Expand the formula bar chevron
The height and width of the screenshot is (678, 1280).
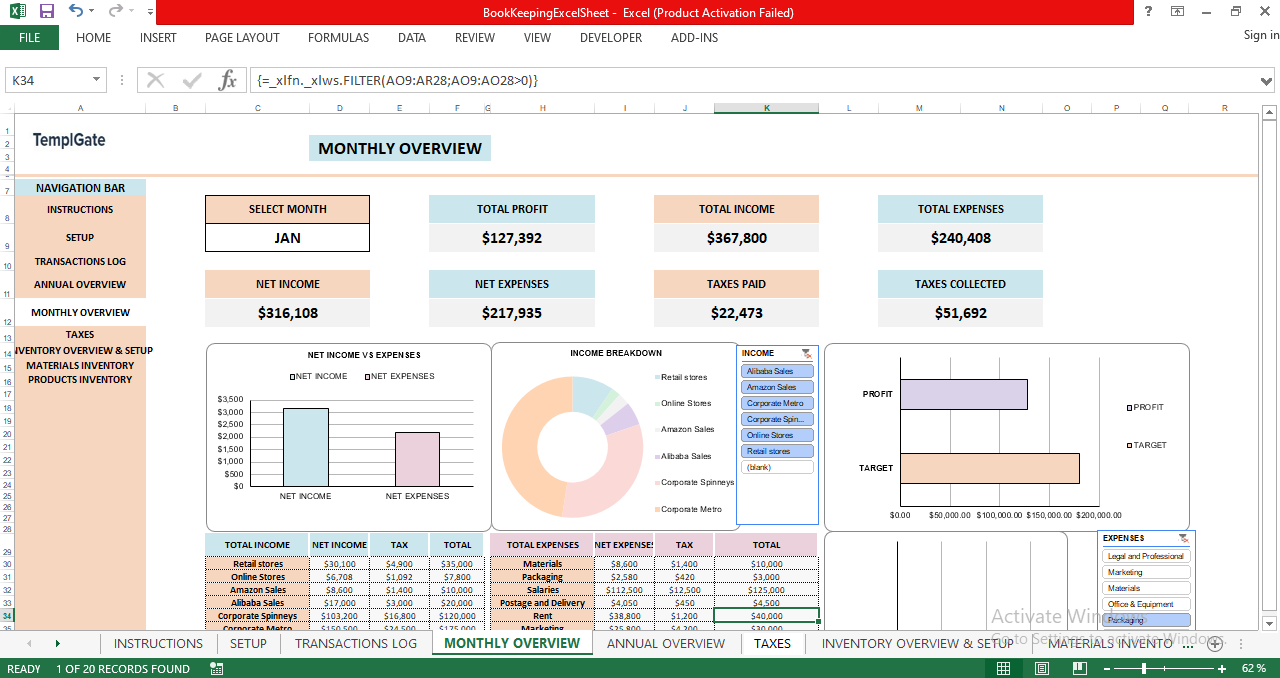pos(1268,81)
